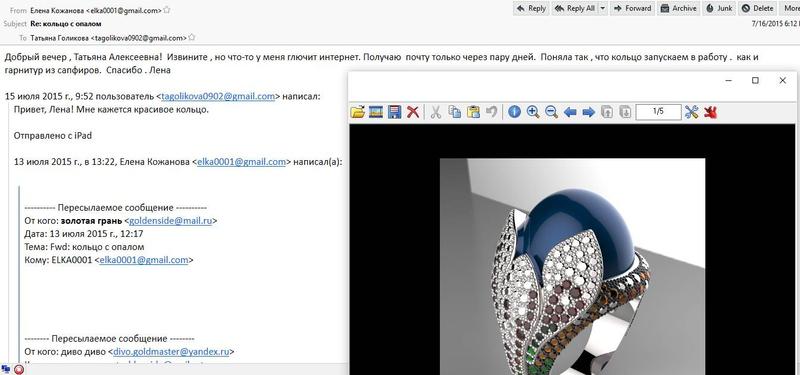The height and width of the screenshot is (375, 800).
Task: Go to previous page using the up-page icon
Action: coord(607,112)
